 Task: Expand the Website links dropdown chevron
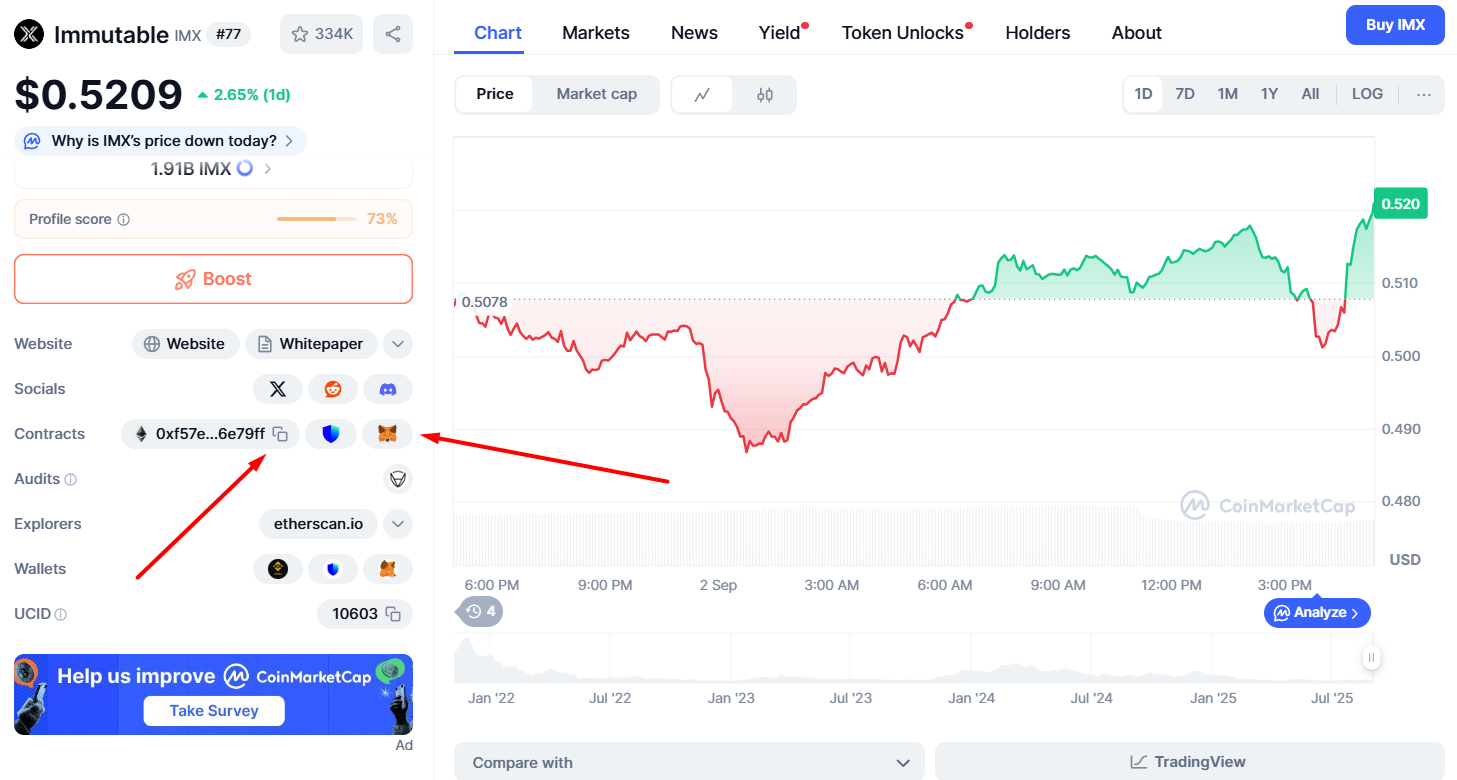tap(398, 344)
